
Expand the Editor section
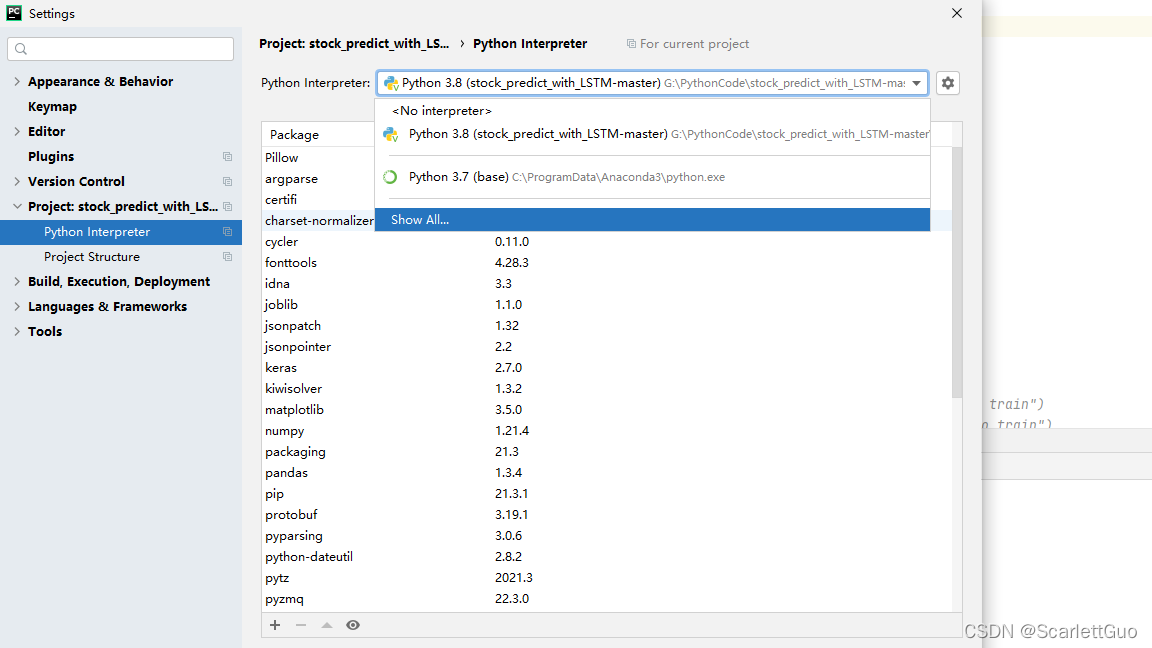[x=17, y=132]
